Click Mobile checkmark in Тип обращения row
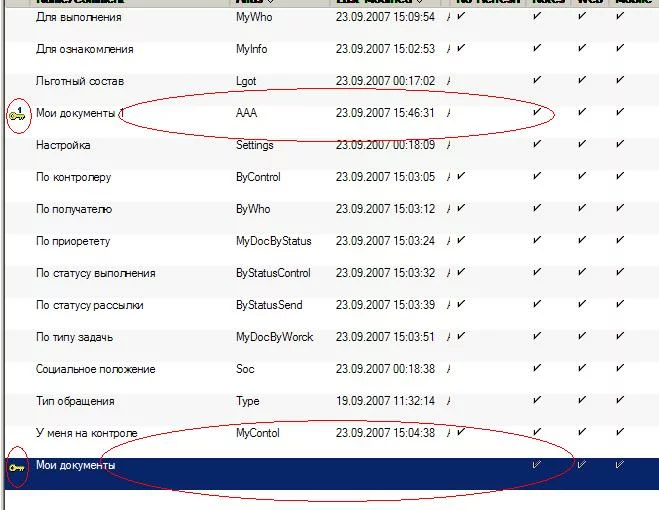The image size is (659, 510). (620, 401)
